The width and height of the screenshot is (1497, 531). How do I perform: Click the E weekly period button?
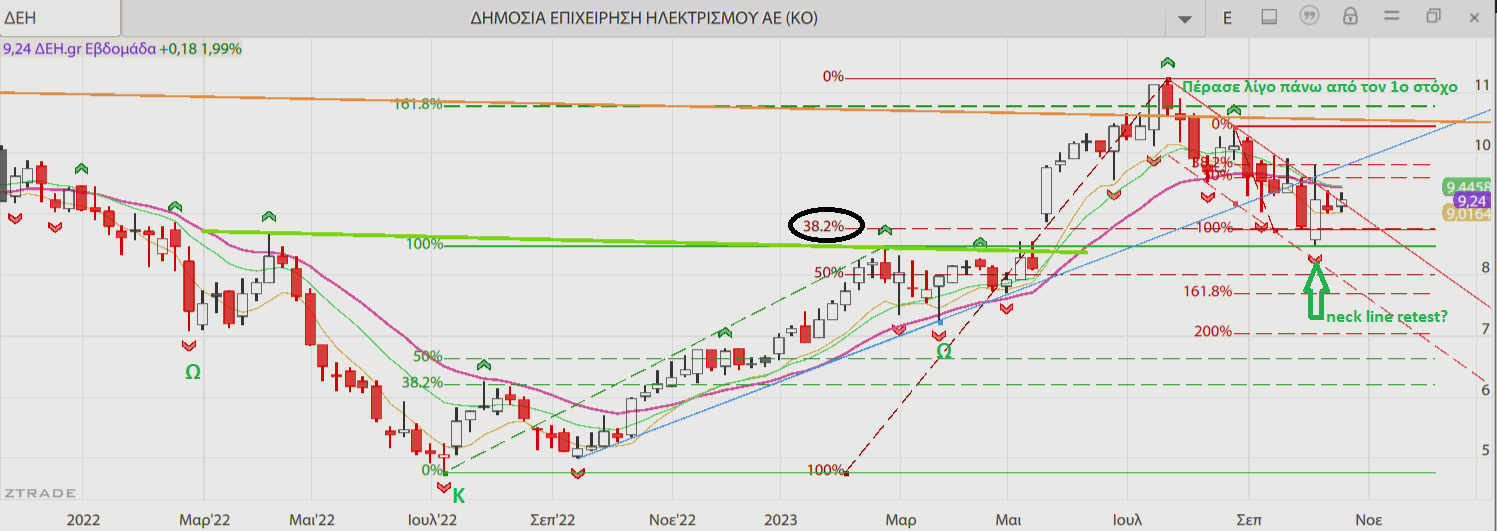pyautogui.click(x=1227, y=17)
